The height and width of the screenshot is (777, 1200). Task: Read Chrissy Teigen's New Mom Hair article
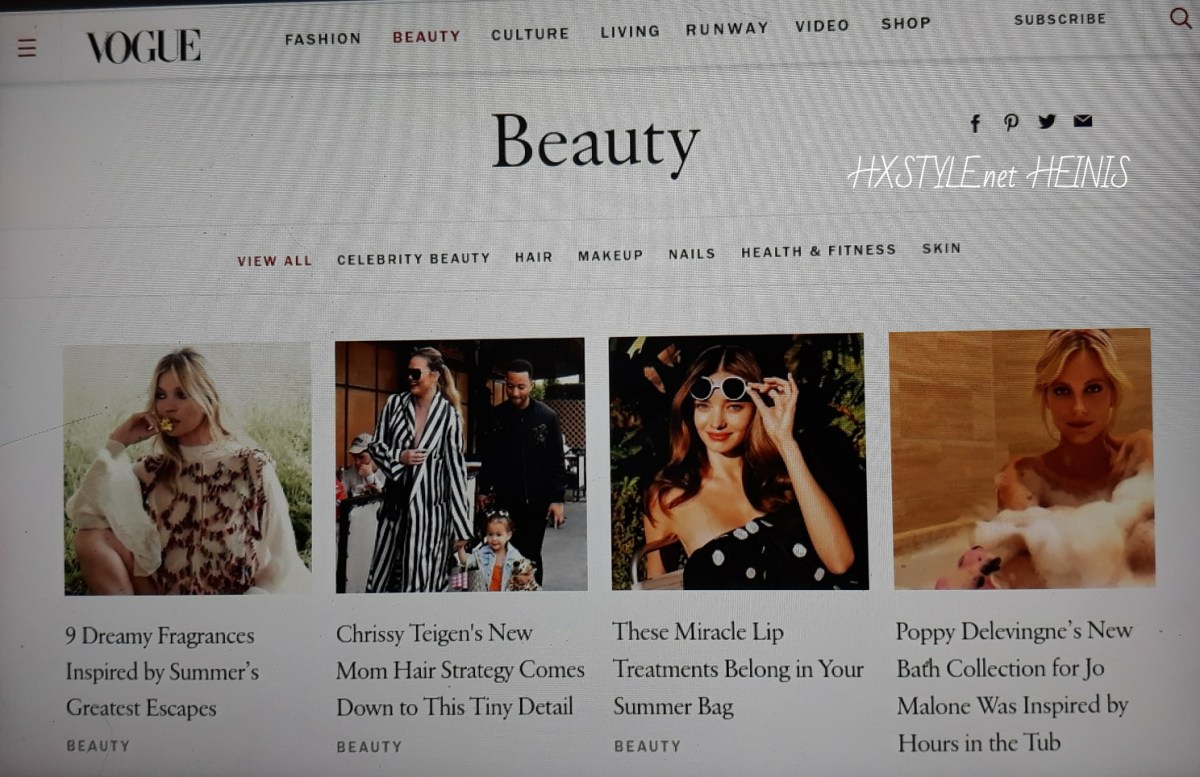click(460, 669)
